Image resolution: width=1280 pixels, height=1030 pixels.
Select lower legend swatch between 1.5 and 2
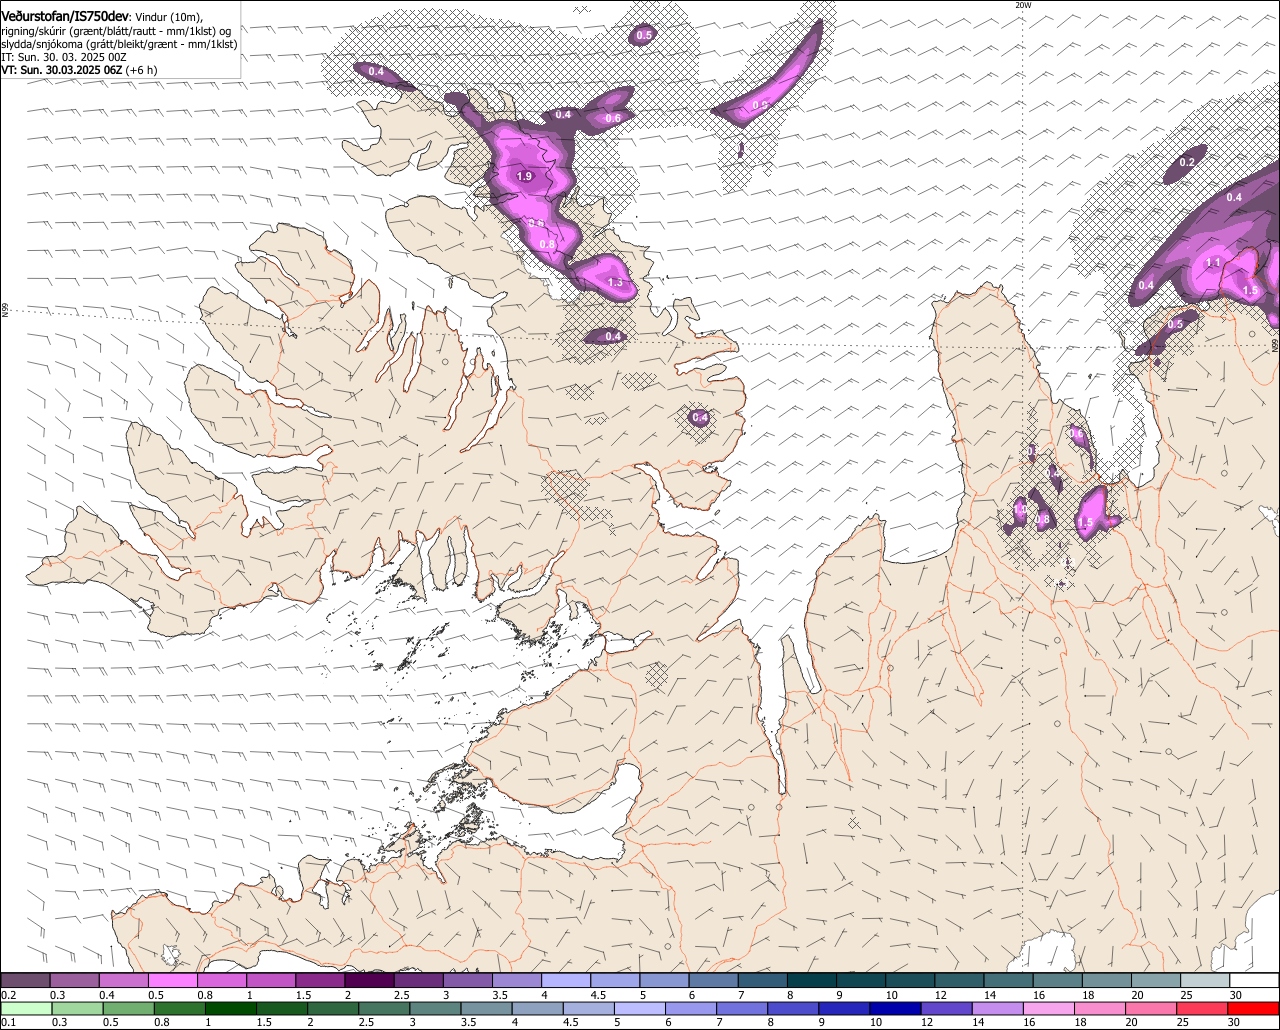tap(282, 1008)
